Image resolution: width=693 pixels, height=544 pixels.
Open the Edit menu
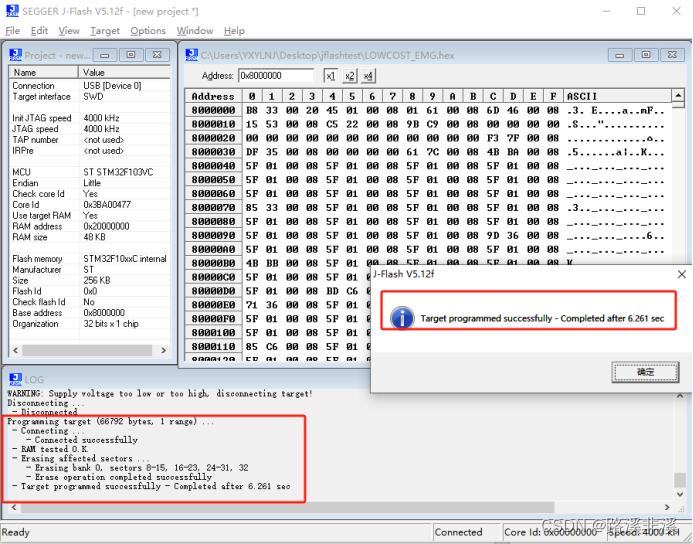click(x=39, y=30)
